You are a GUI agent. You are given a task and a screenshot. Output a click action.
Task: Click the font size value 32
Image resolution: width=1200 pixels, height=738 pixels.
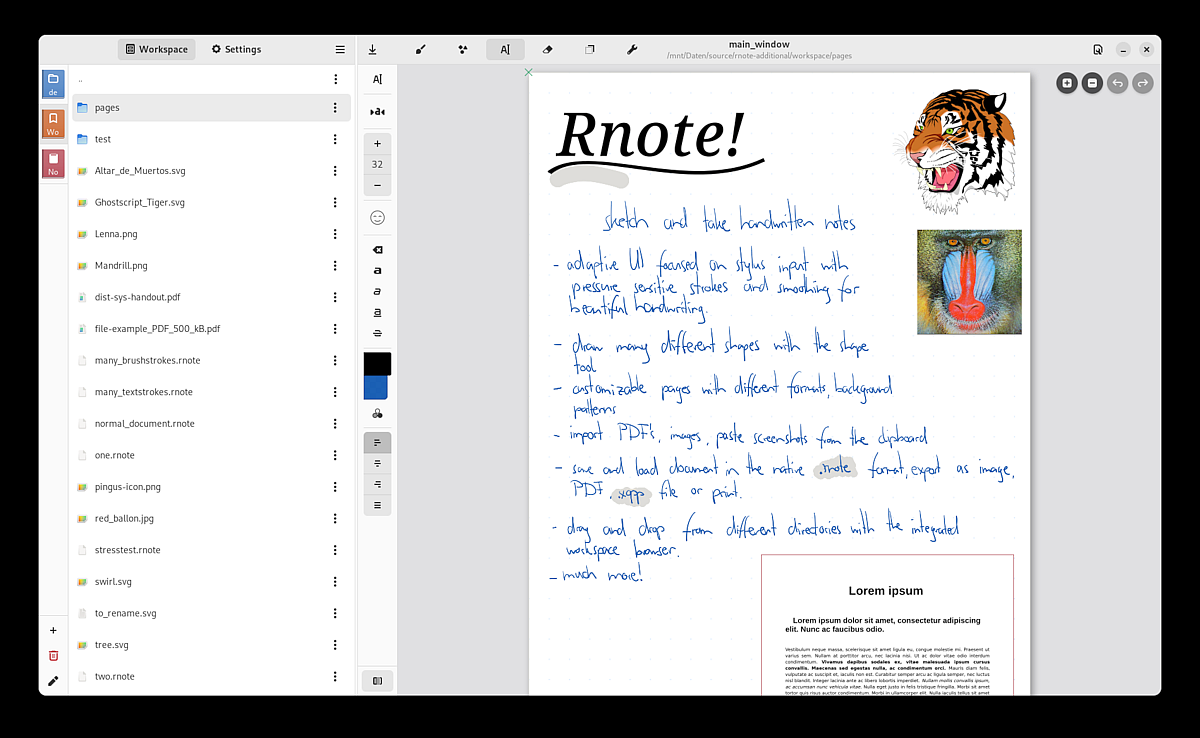click(377, 165)
